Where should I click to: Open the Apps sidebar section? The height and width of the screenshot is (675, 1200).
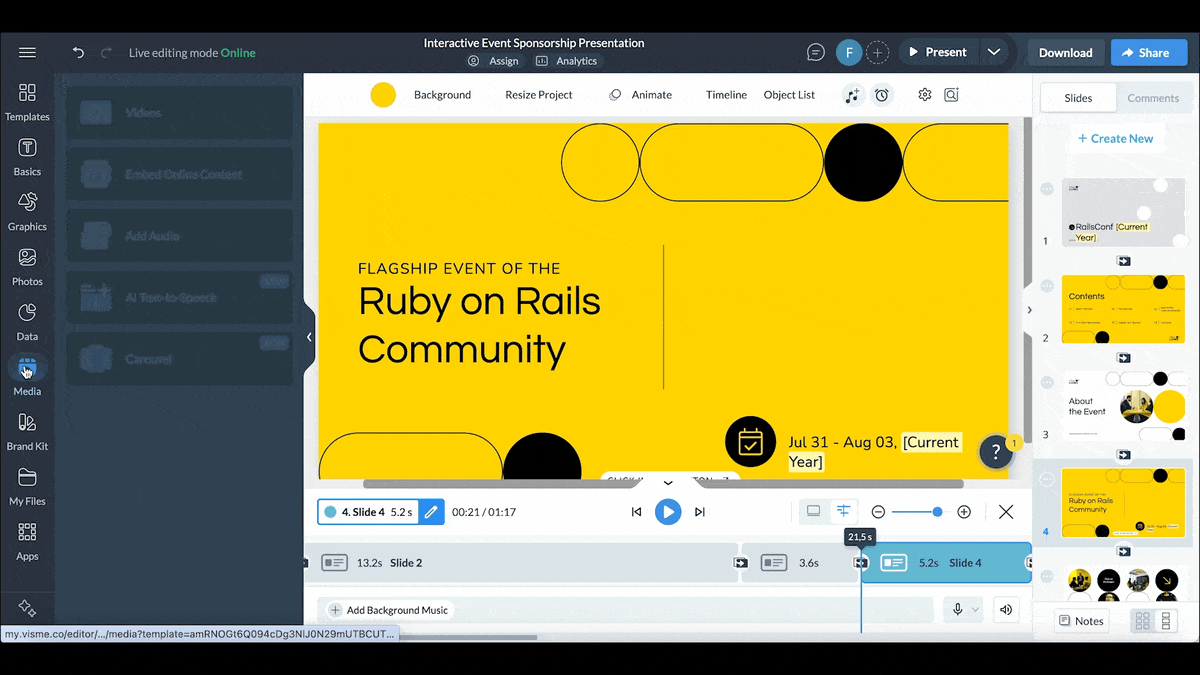27,542
